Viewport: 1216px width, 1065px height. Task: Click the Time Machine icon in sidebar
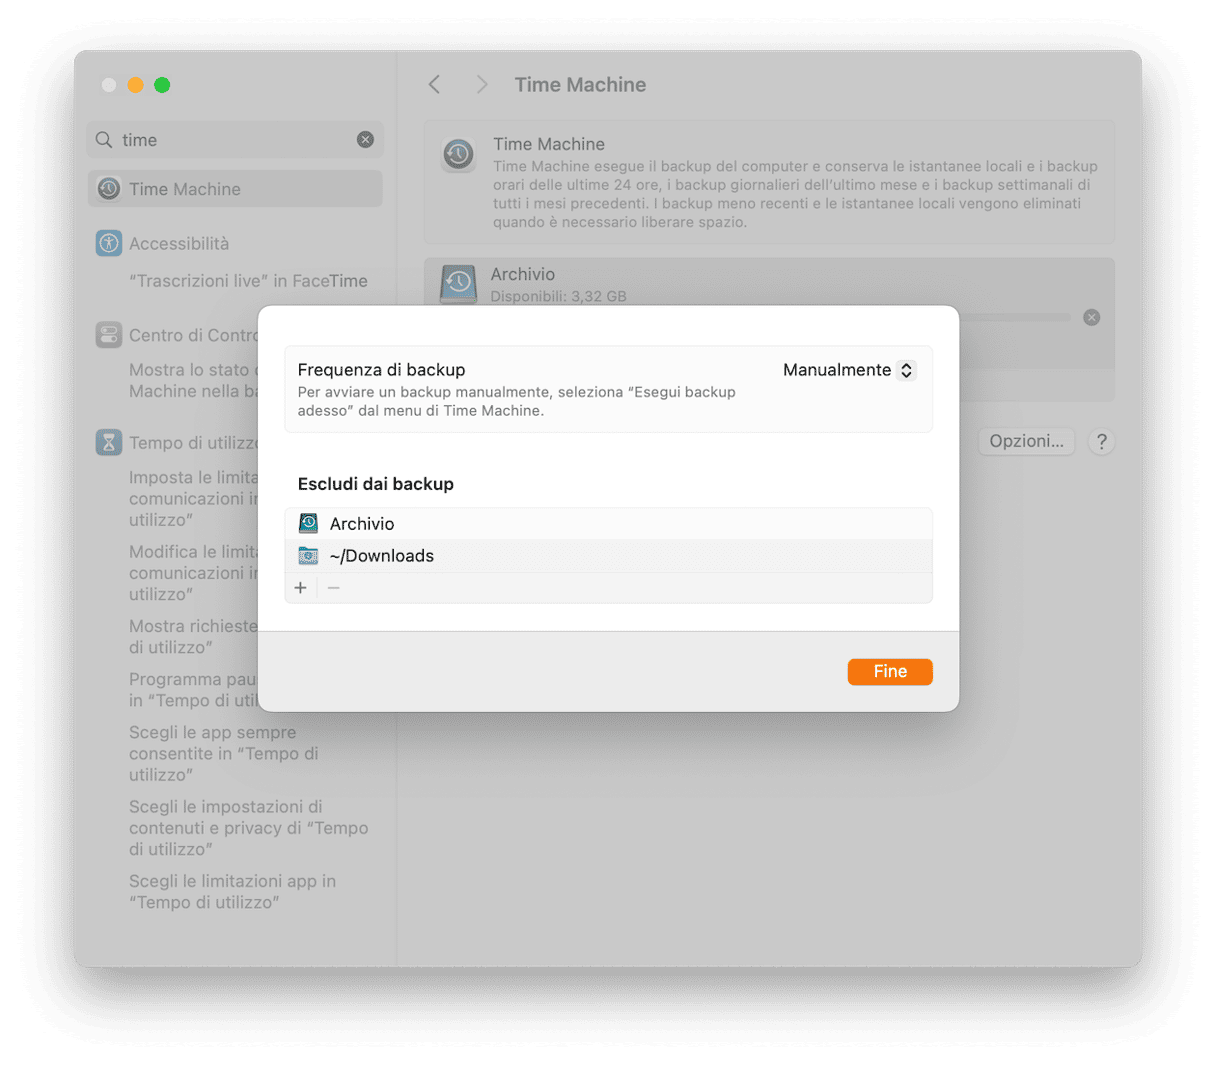pos(109,189)
